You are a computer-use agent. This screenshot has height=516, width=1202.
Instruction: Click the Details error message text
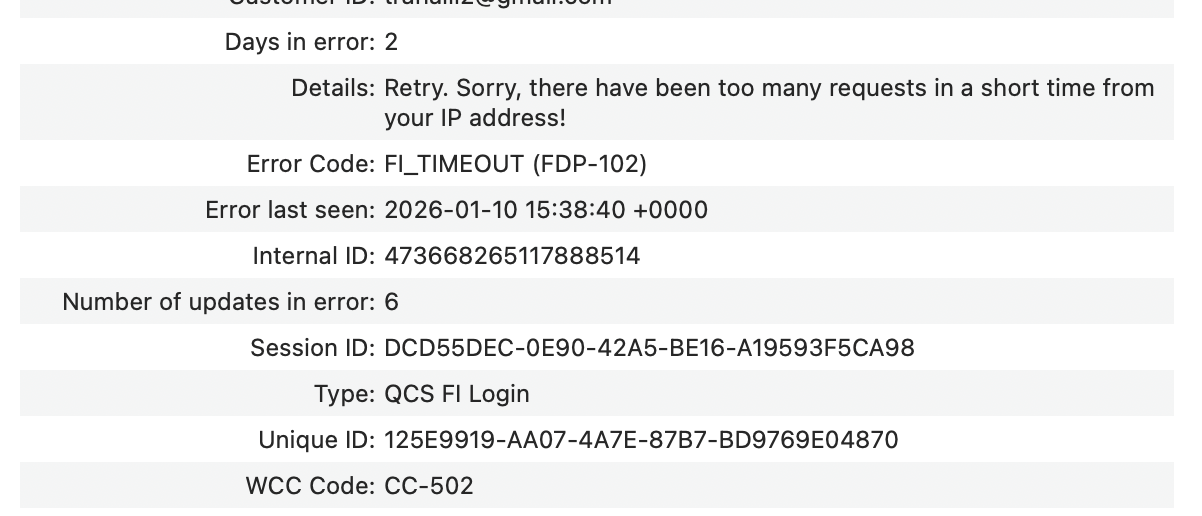(x=769, y=103)
